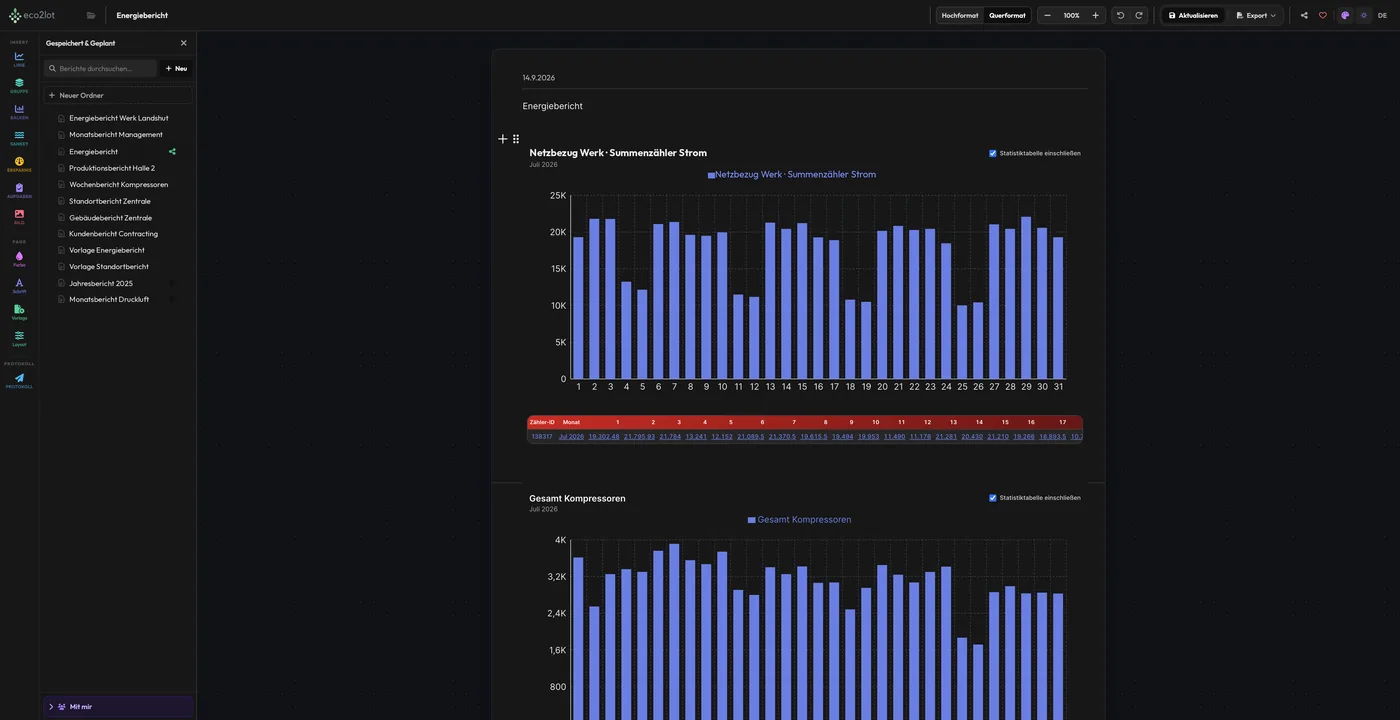Open the Vorlage page tool
The image size is (1400, 720).
(19, 312)
